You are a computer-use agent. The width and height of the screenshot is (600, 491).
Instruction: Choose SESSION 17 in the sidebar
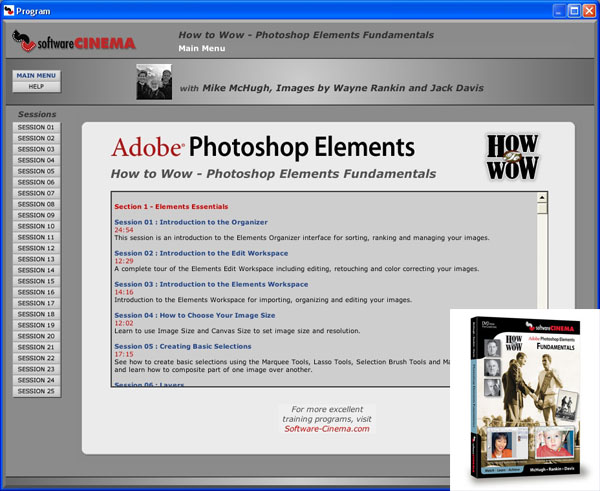(x=36, y=303)
